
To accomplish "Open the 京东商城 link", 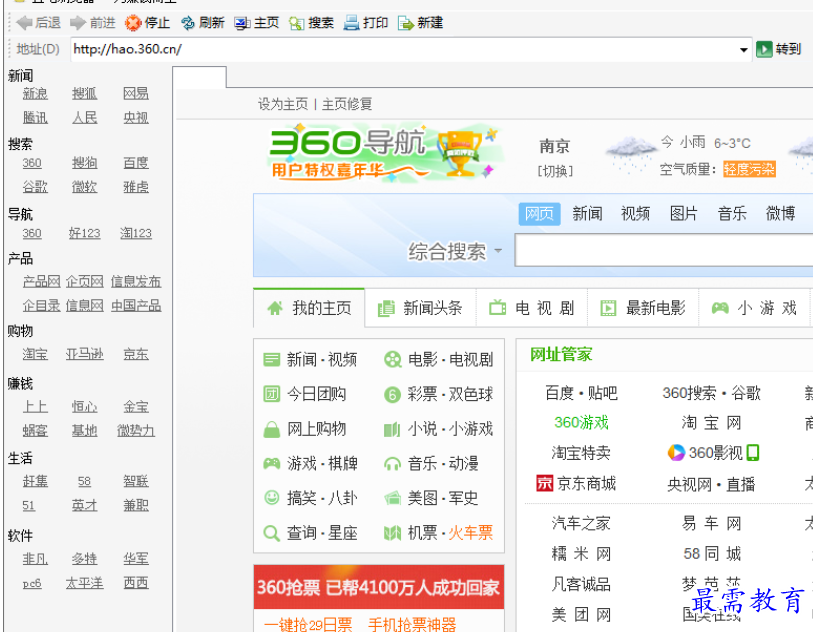I will [x=576, y=484].
